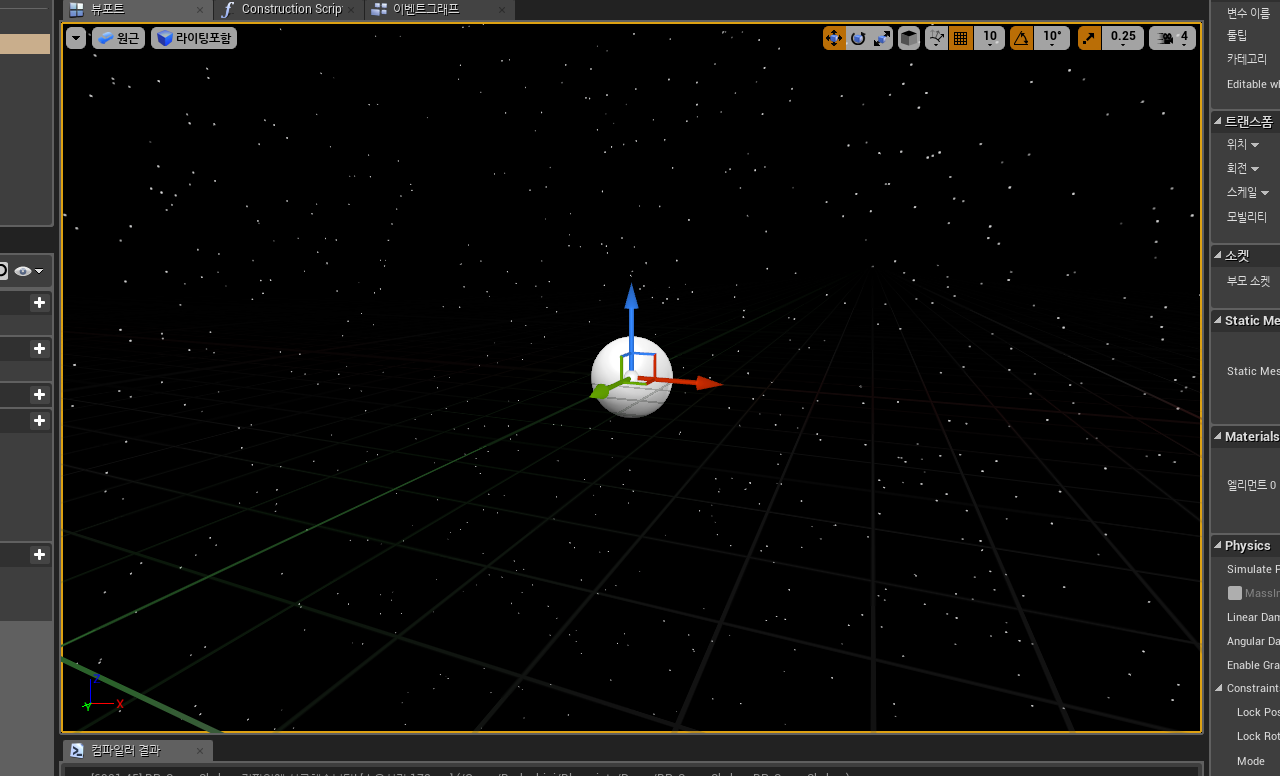Screen dimensions: 1280x776
Task: Click the Angular Damping property label
Action: tap(1253, 641)
